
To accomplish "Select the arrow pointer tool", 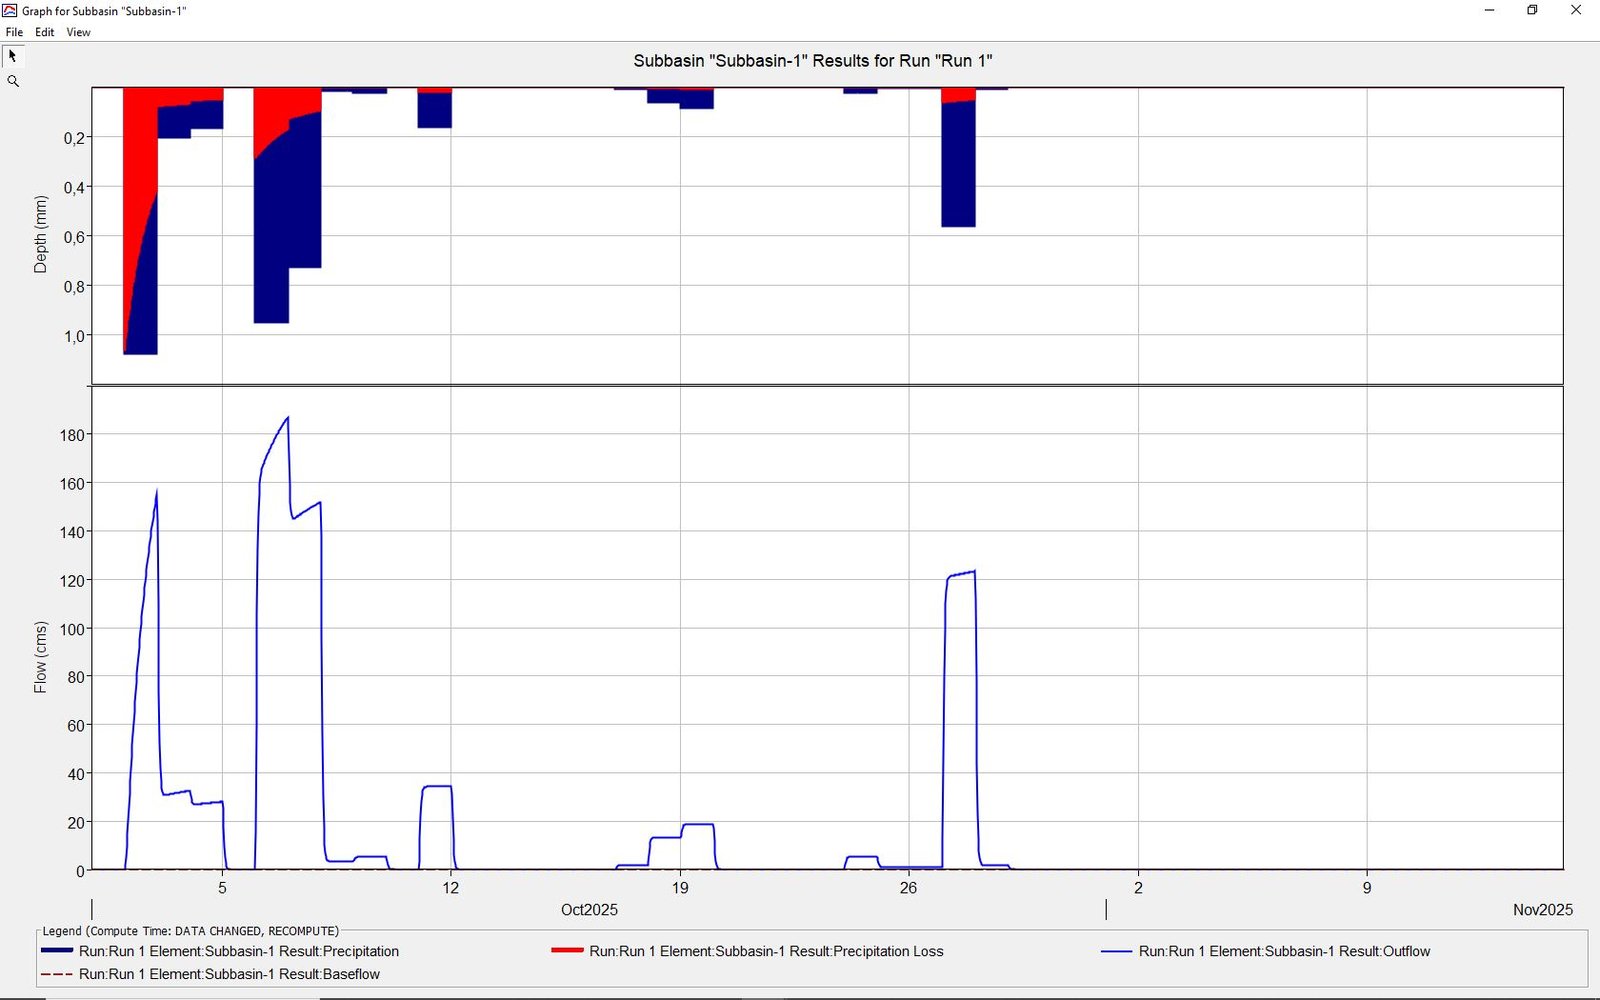I will tap(13, 57).
